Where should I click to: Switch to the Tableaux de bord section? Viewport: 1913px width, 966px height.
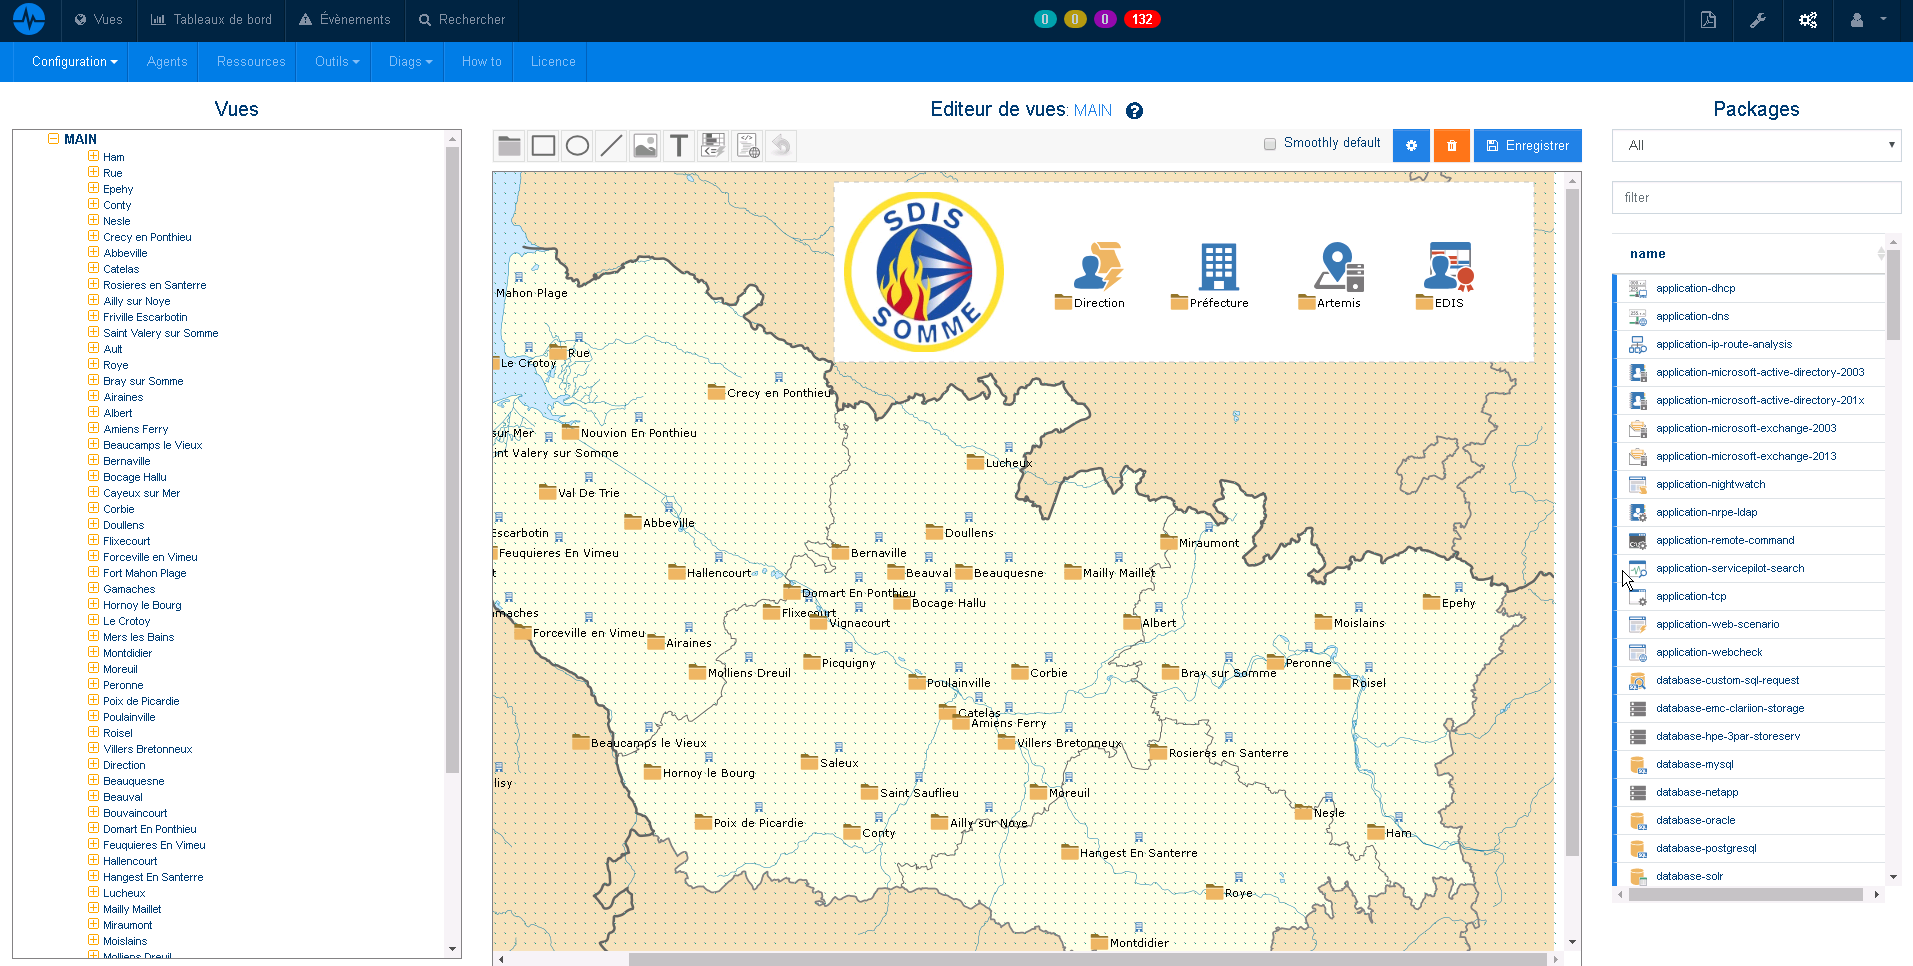tap(211, 19)
